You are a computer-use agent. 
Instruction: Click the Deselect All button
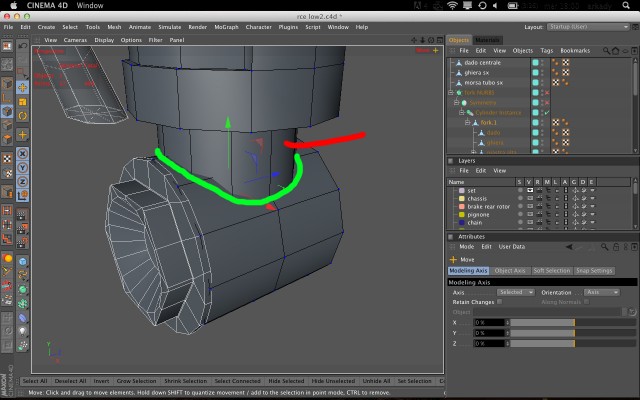tap(70, 381)
